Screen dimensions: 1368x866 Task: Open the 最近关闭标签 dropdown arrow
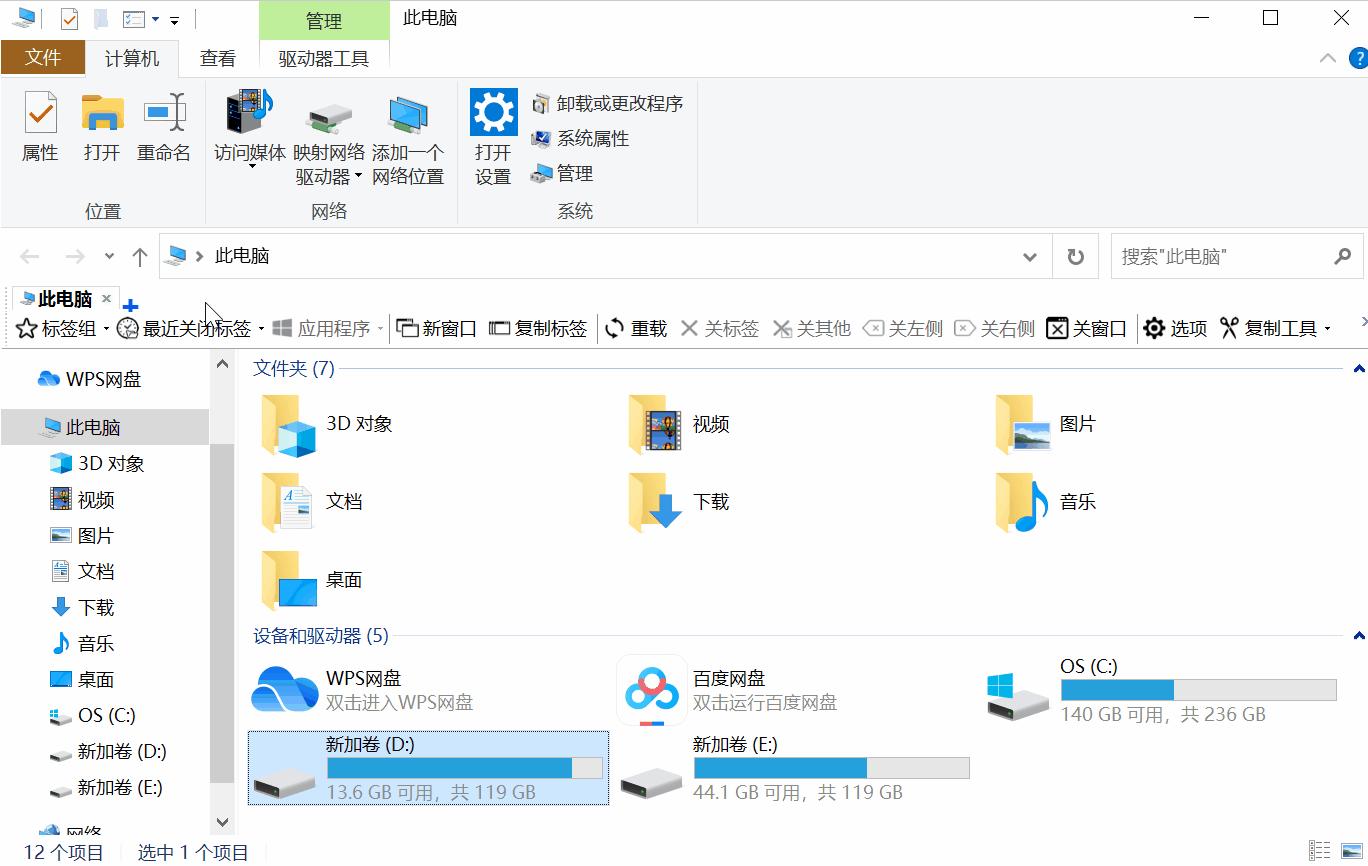click(x=261, y=327)
